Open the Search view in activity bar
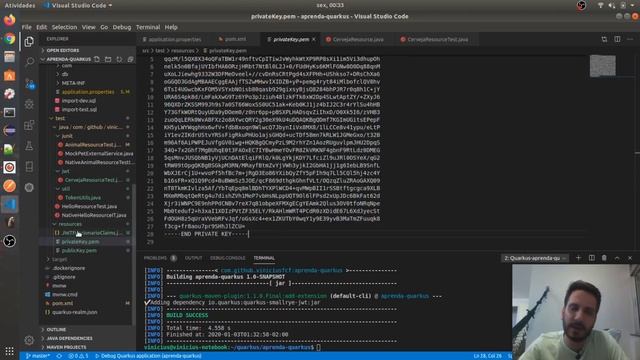Image resolution: width=640 pixels, height=360 pixels. (x=29, y=62)
